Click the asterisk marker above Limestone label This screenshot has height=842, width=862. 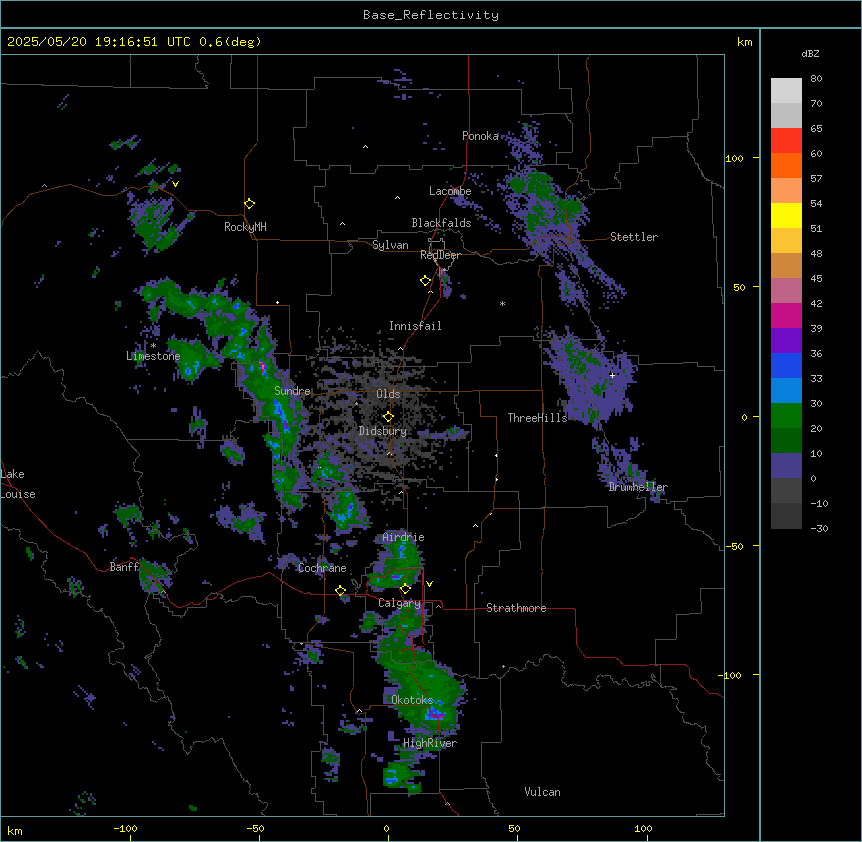pos(153,346)
